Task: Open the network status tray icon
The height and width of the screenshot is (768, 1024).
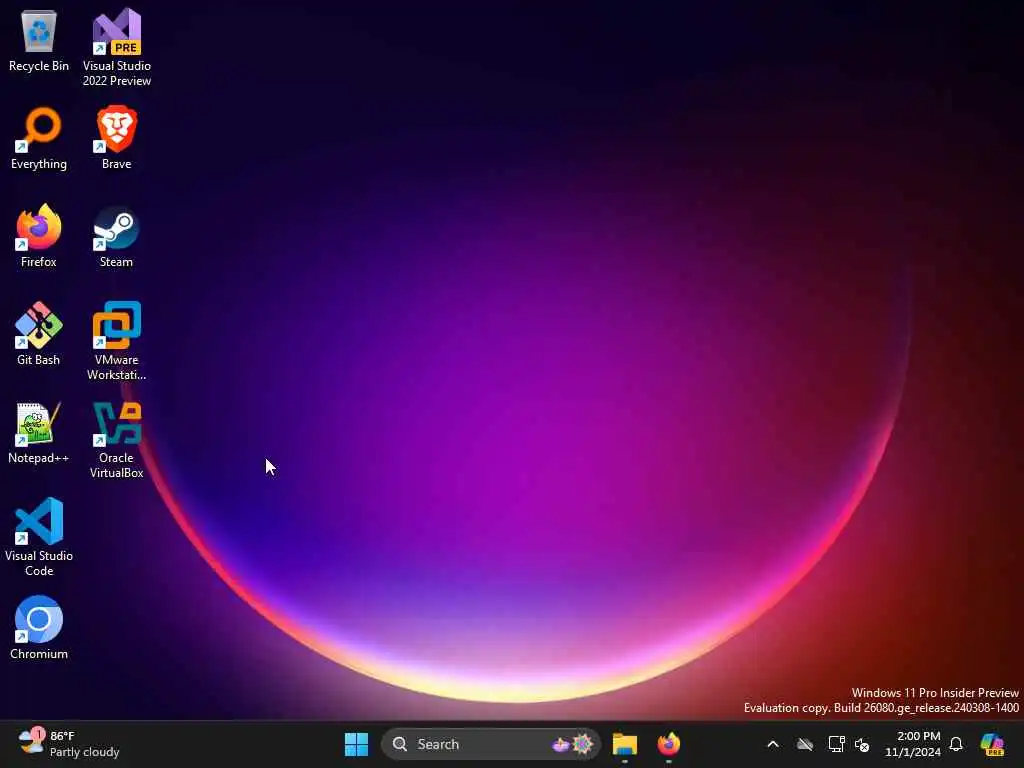Action: pyautogui.click(x=837, y=744)
